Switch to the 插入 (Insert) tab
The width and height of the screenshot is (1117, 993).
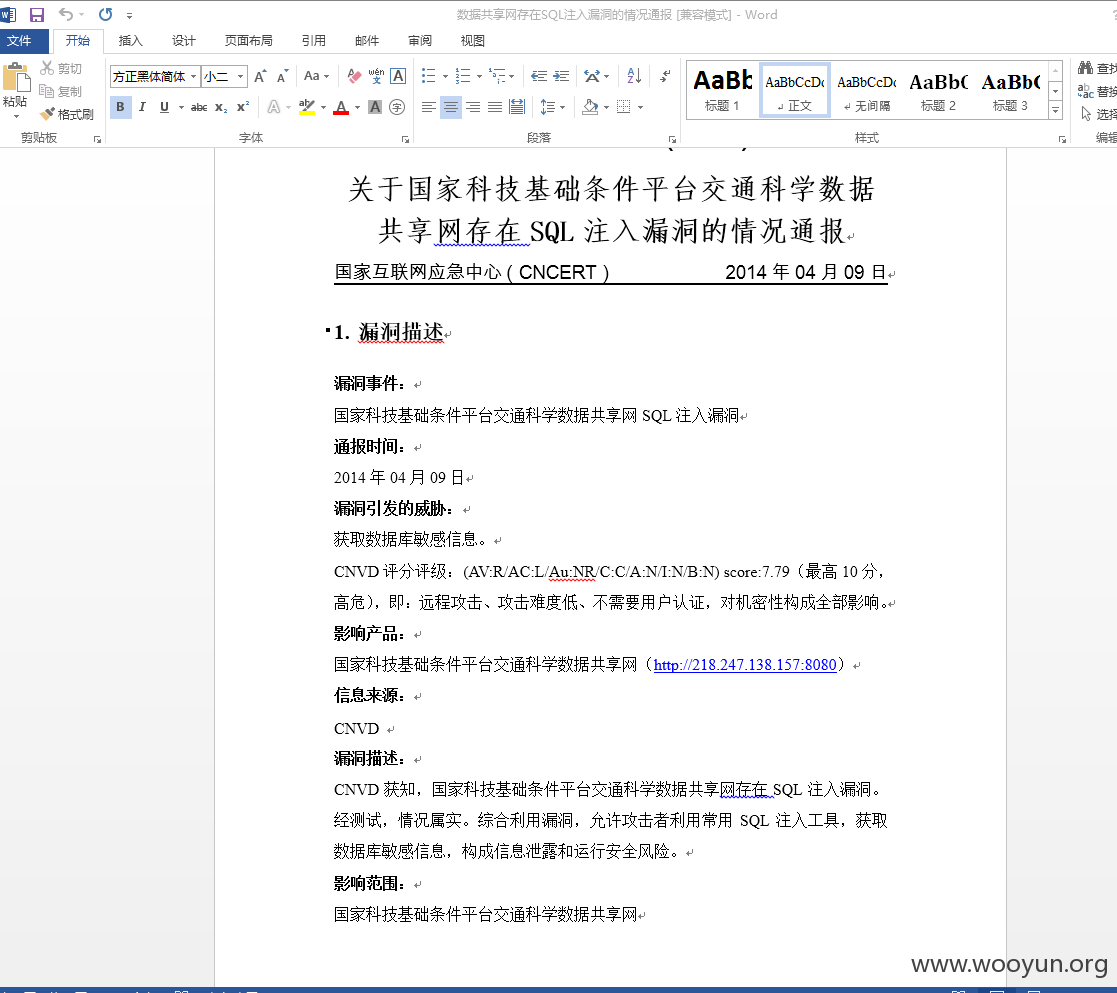tap(130, 41)
